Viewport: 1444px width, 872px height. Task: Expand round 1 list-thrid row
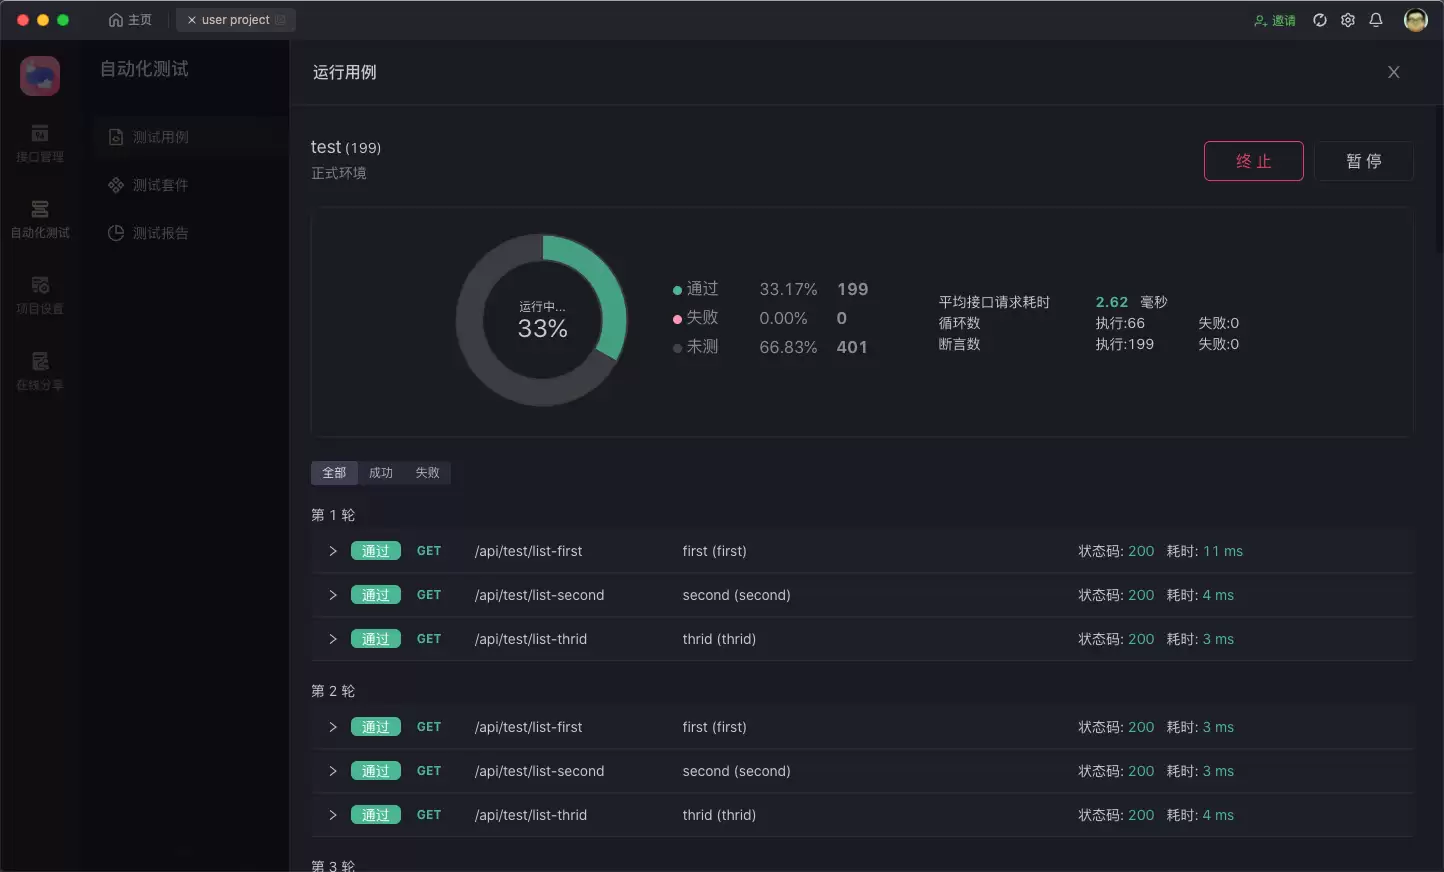333,639
